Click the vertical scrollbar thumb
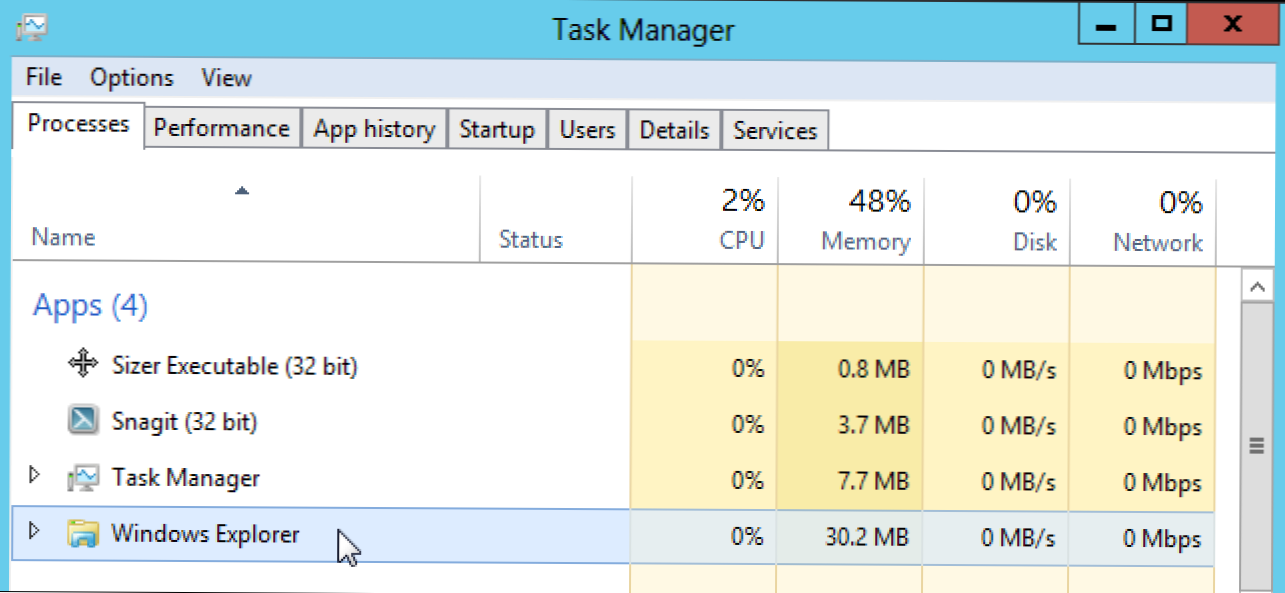The height and width of the screenshot is (593, 1285). pyautogui.click(x=1256, y=447)
